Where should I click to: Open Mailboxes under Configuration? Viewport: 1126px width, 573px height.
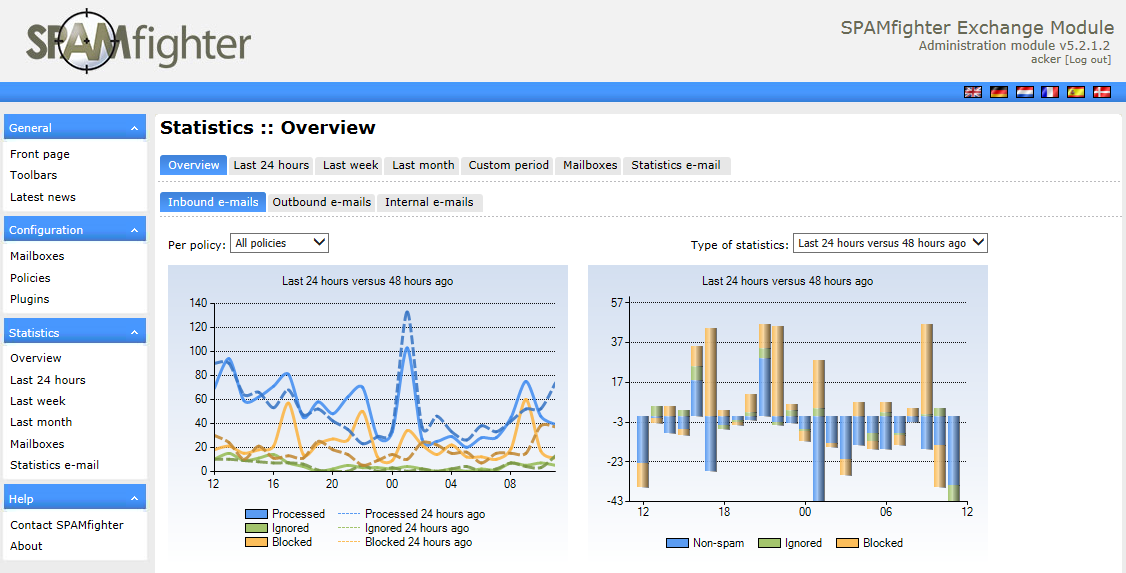coord(37,256)
